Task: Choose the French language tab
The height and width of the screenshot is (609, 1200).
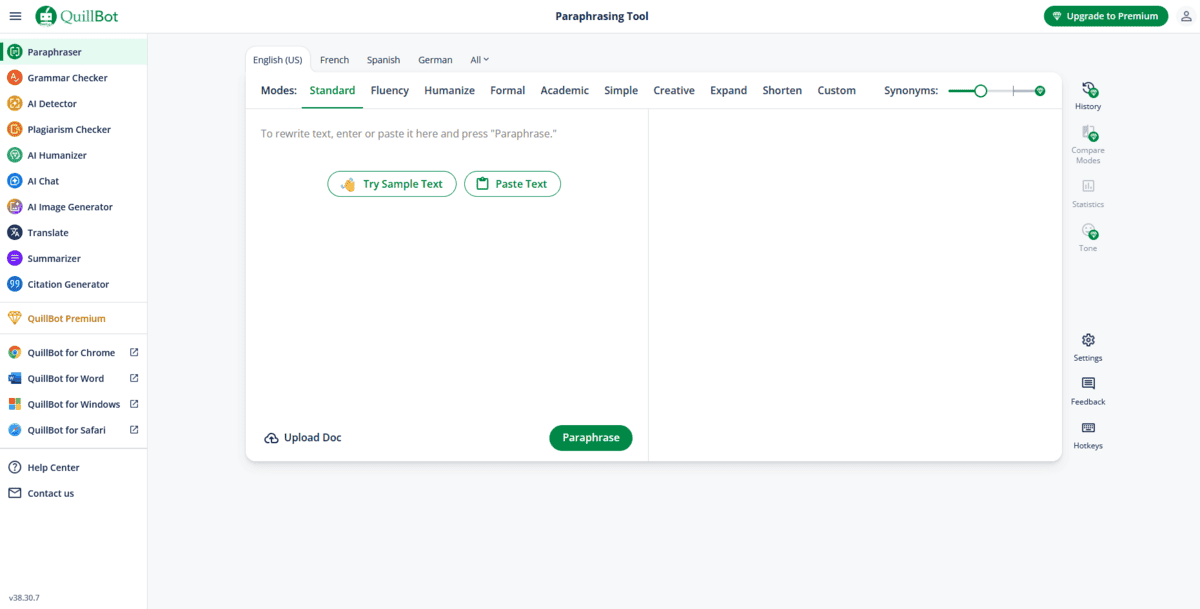Action: click(x=334, y=60)
